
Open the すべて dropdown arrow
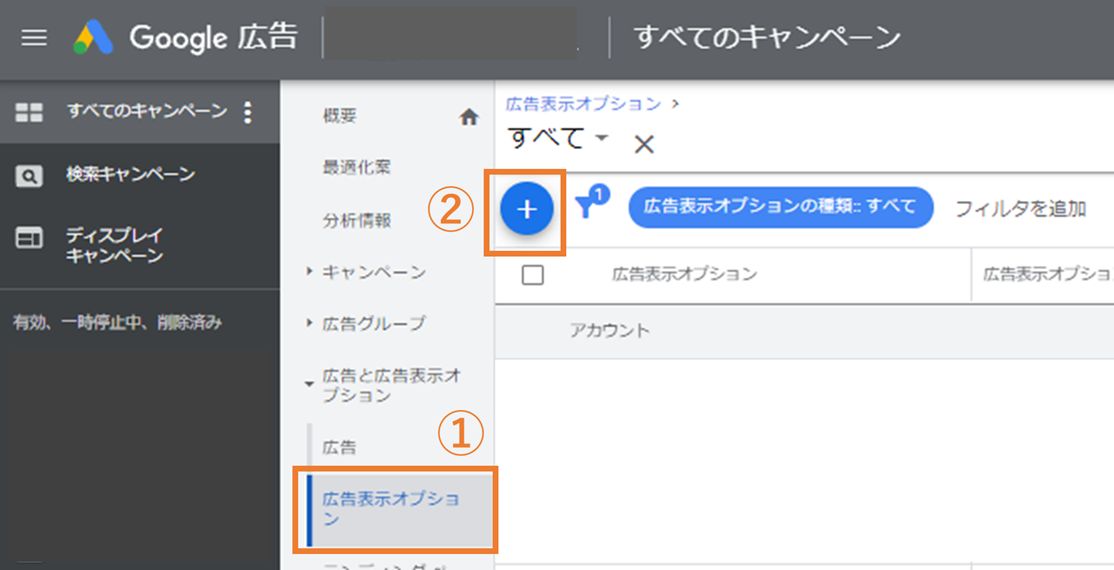coord(601,138)
